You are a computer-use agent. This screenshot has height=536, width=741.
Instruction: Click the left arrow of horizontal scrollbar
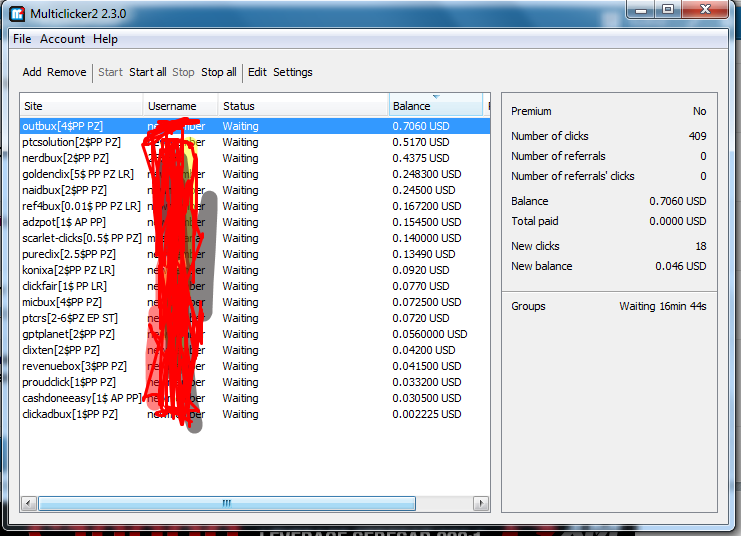[x=28, y=503]
